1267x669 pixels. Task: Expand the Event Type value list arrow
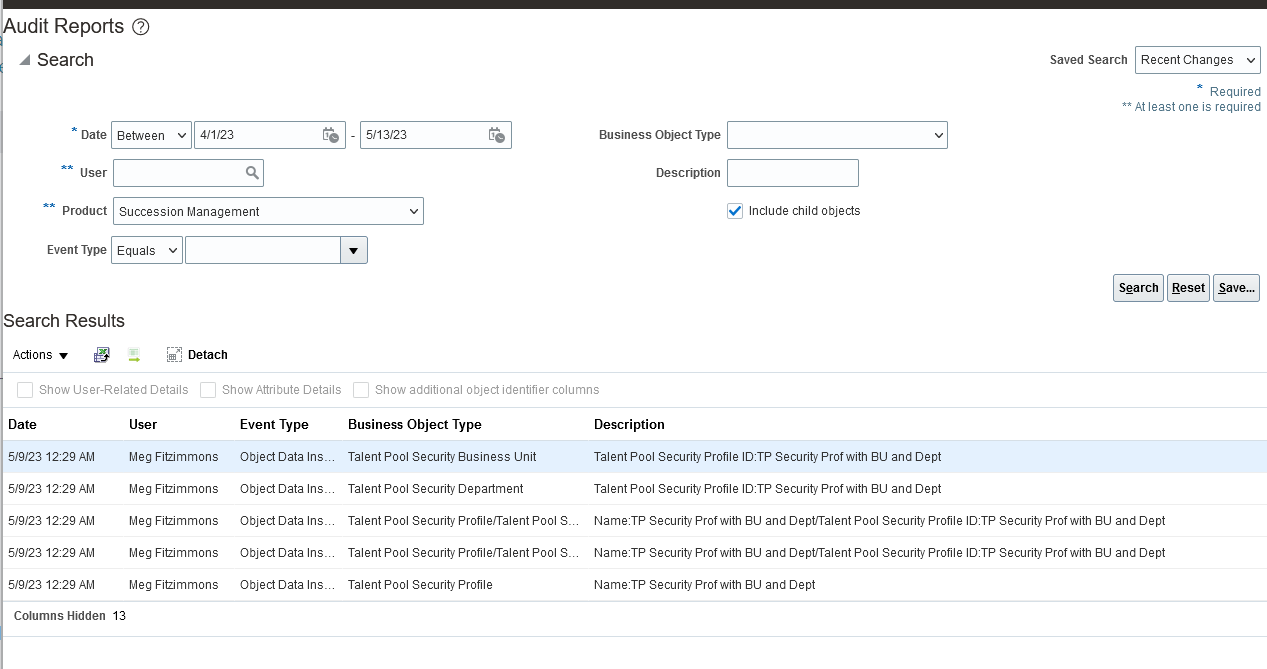[354, 250]
